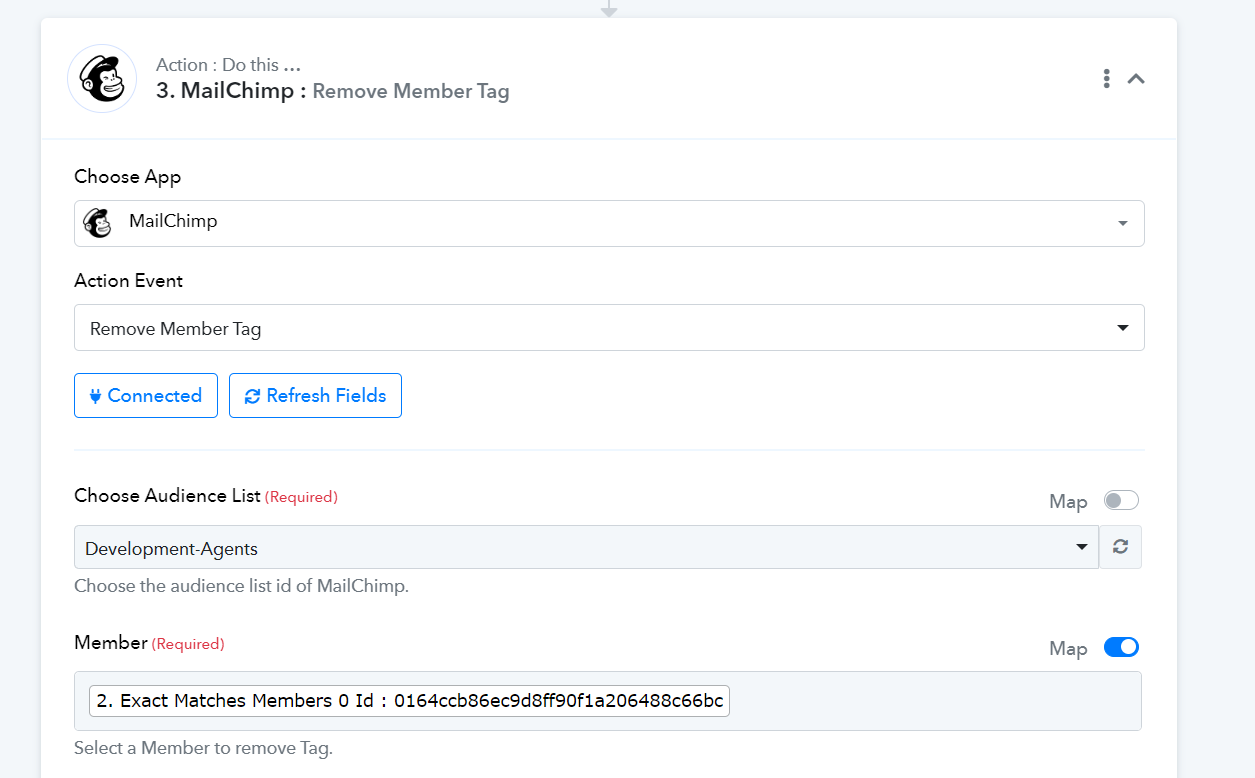The width and height of the screenshot is (1255, 778).
Task: Click 'Choose the audience list id' help text
Action: pos(241,586)
